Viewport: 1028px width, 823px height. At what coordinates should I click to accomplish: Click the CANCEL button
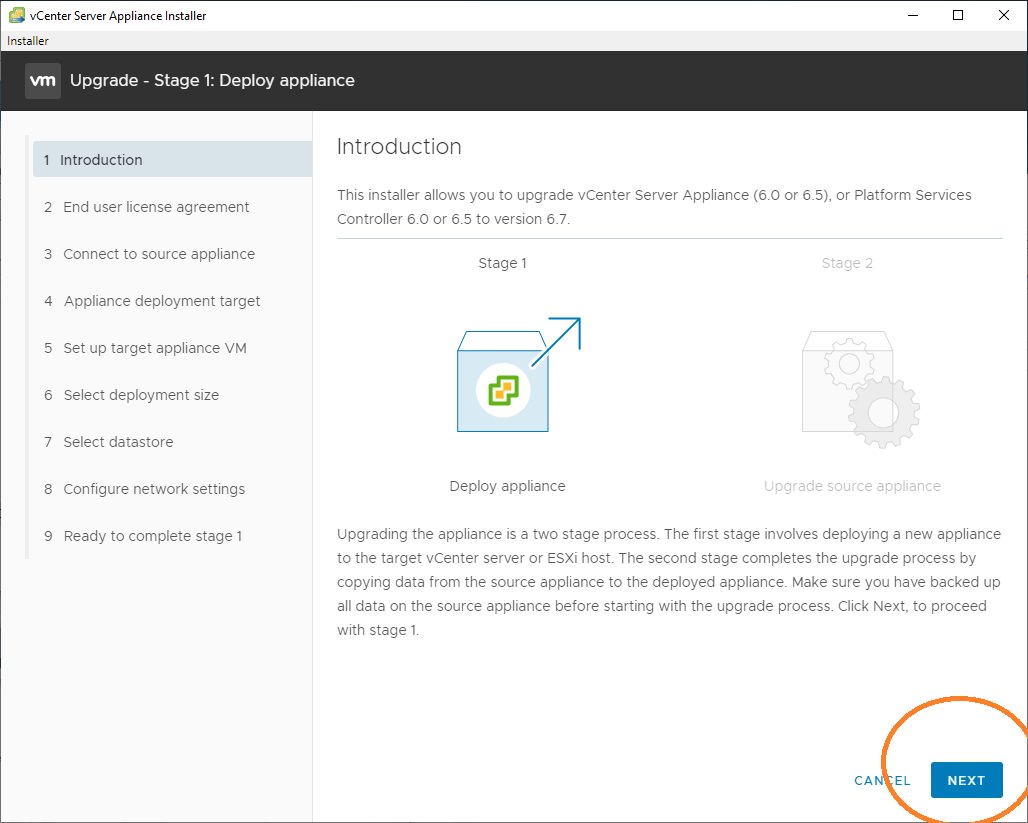882,780
